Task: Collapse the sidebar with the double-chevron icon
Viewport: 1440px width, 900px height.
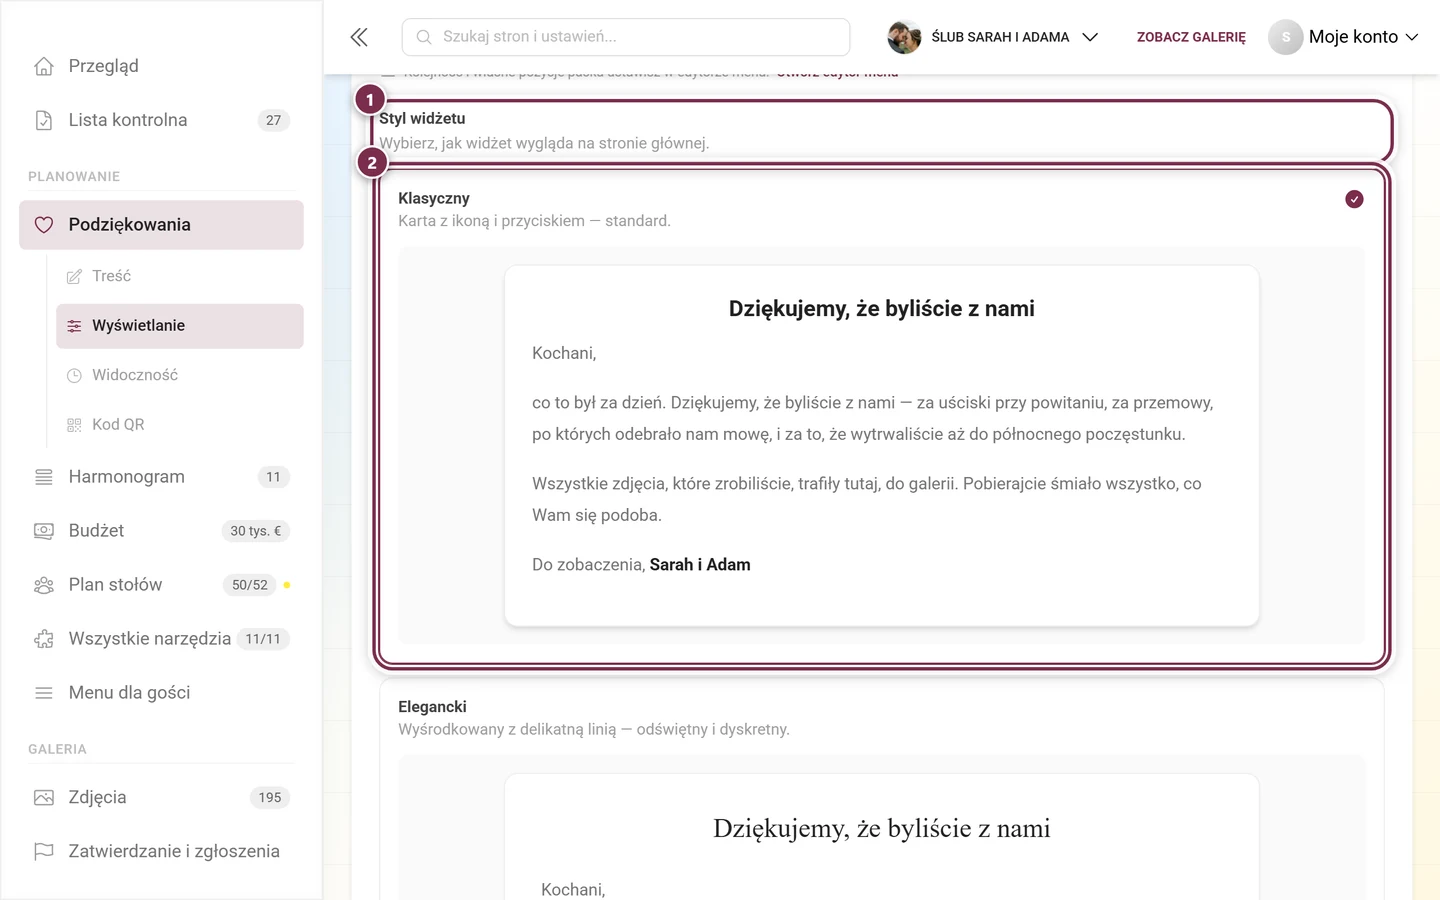Action: (x=359, y=38)
